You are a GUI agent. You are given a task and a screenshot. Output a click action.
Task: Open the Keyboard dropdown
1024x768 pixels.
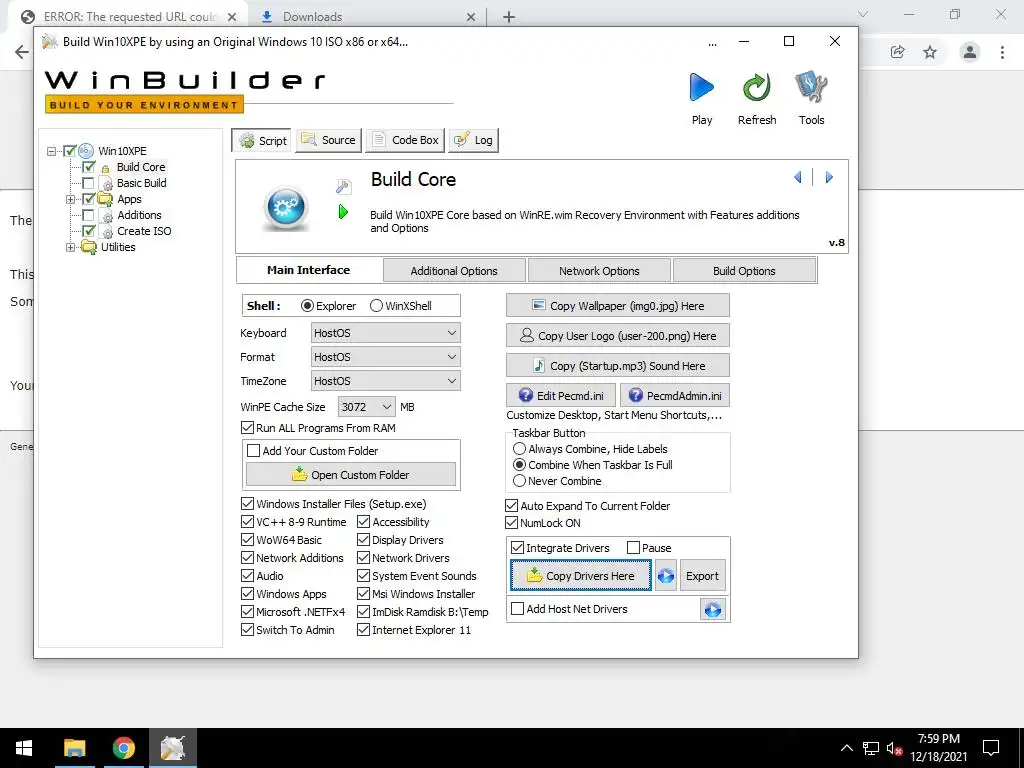click(385, 333)
